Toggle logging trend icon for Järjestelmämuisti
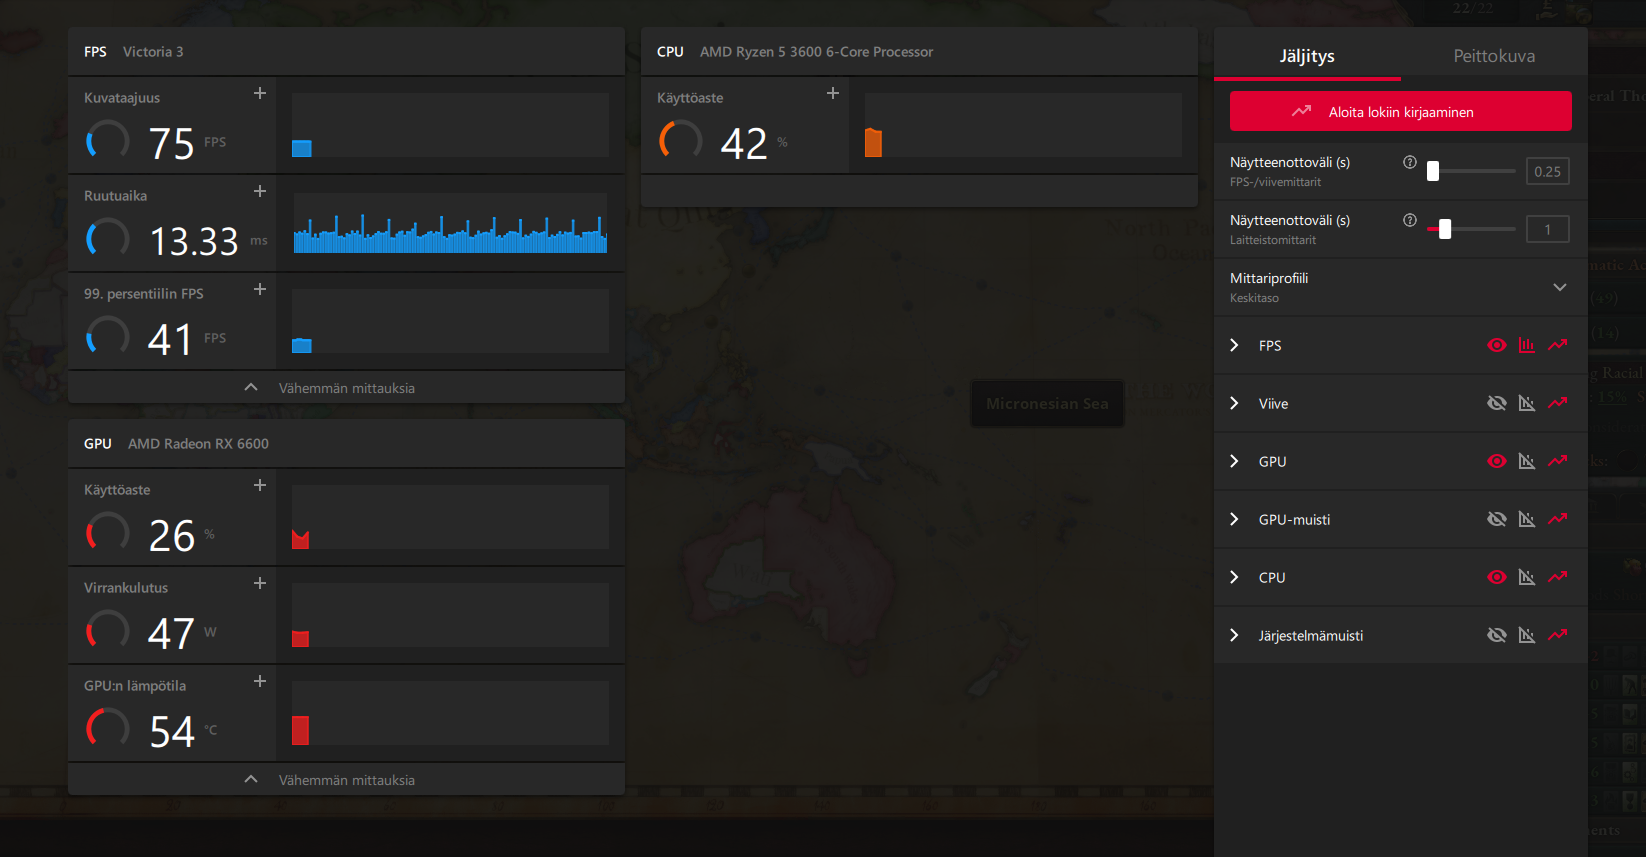 (x=1558, y=635)
